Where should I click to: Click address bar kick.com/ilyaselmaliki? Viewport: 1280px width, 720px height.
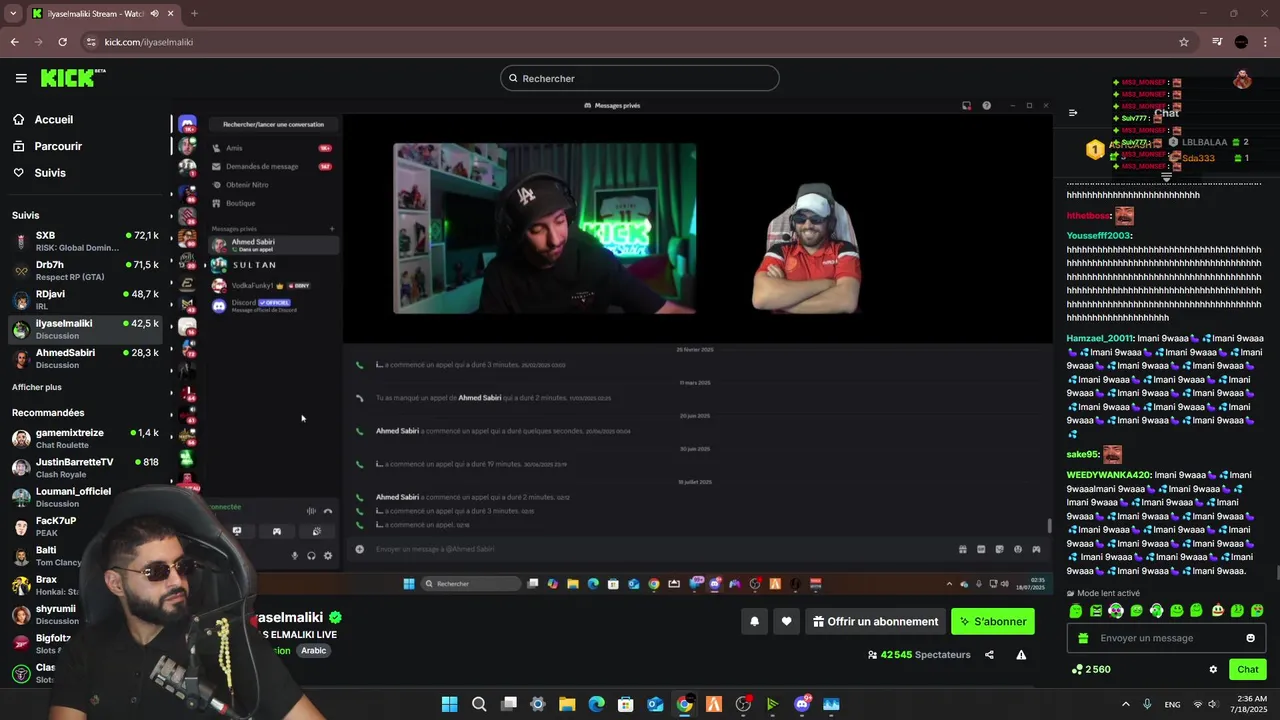[149, 42]
